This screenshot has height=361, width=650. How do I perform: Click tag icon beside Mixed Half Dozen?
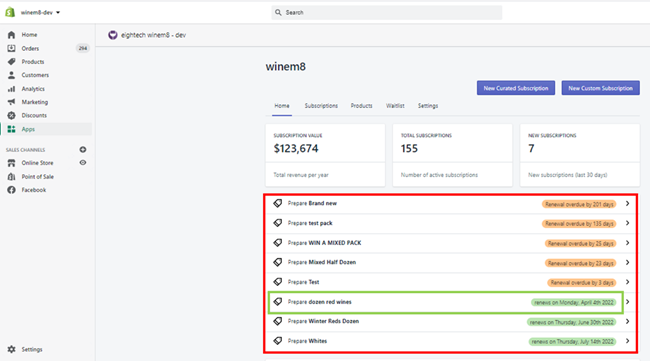(x=278, y=262)
